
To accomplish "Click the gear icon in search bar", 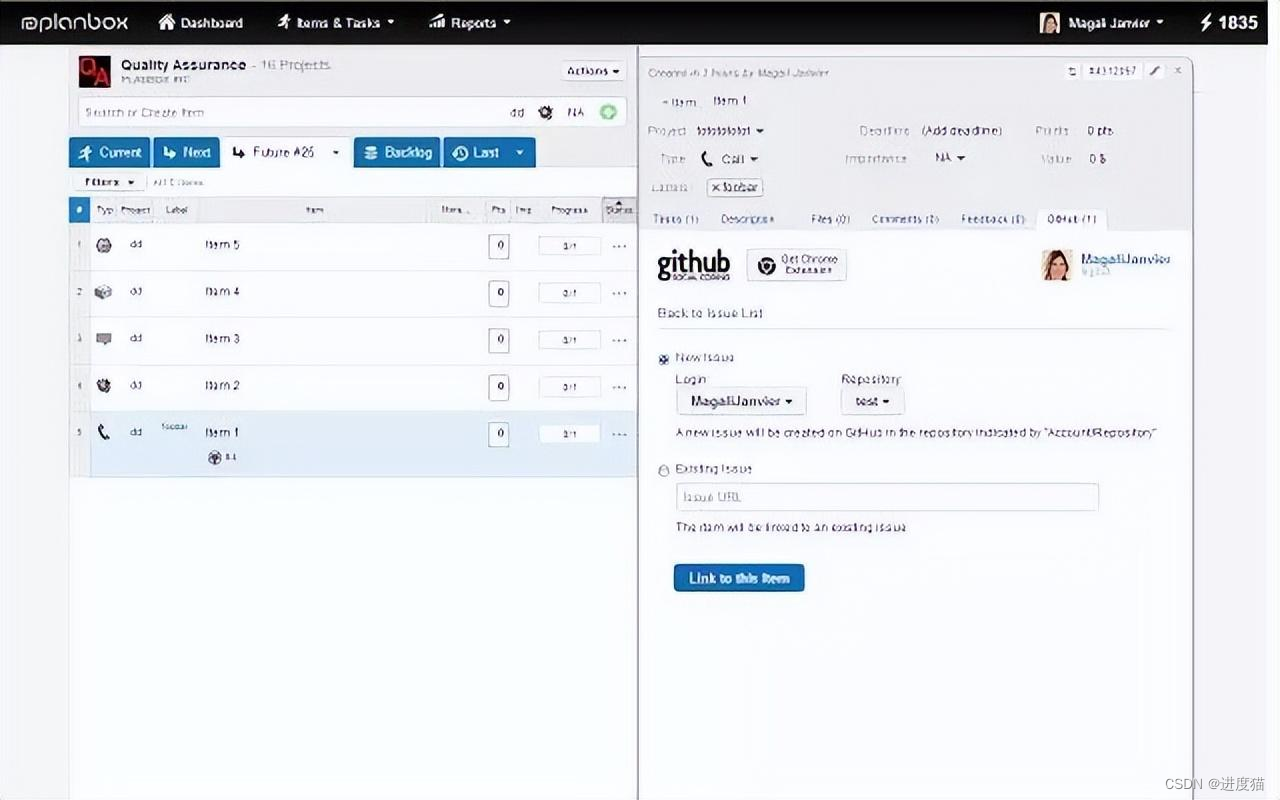I will (546, 112).
